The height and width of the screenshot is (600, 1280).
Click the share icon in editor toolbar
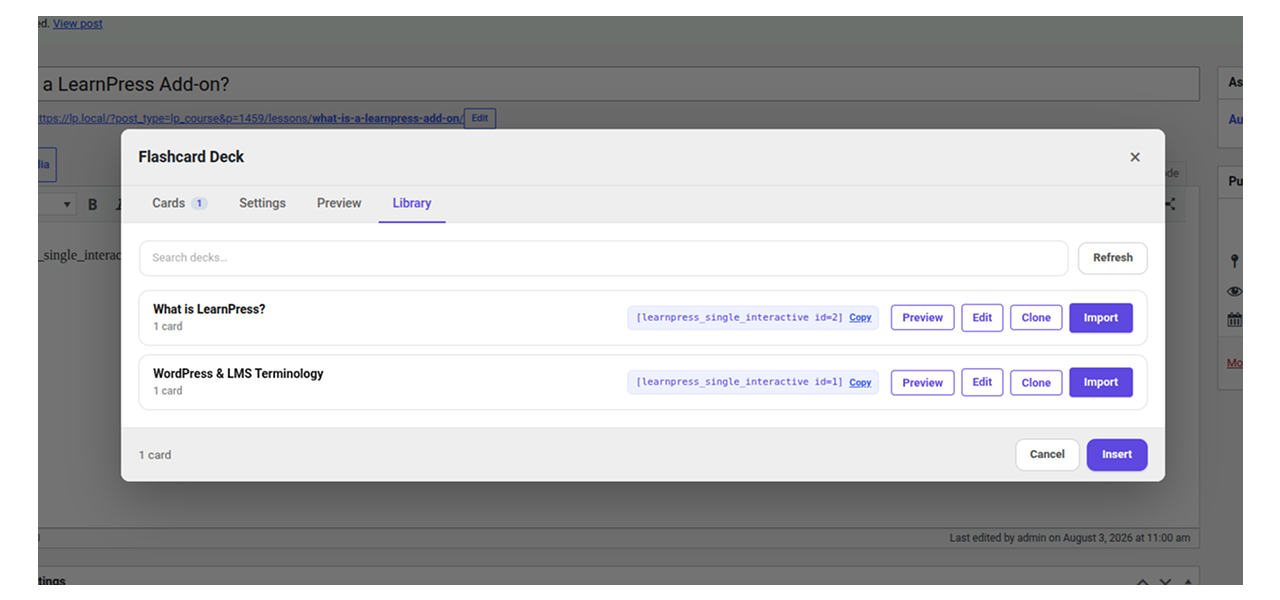1169,204
